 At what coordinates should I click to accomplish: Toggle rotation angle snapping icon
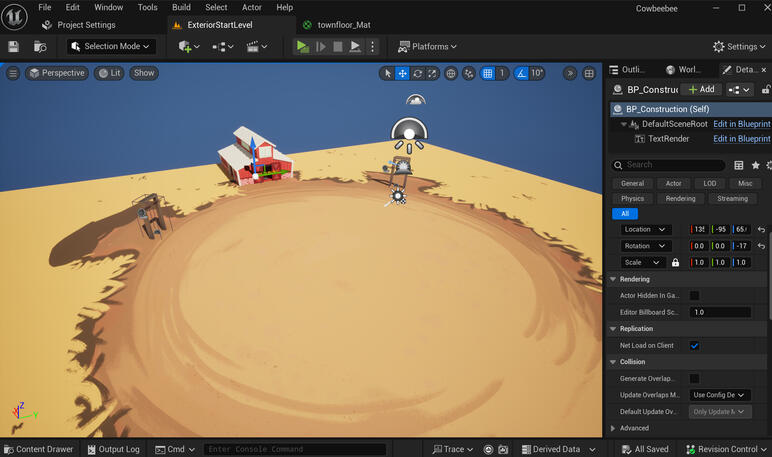pos(521,73)
